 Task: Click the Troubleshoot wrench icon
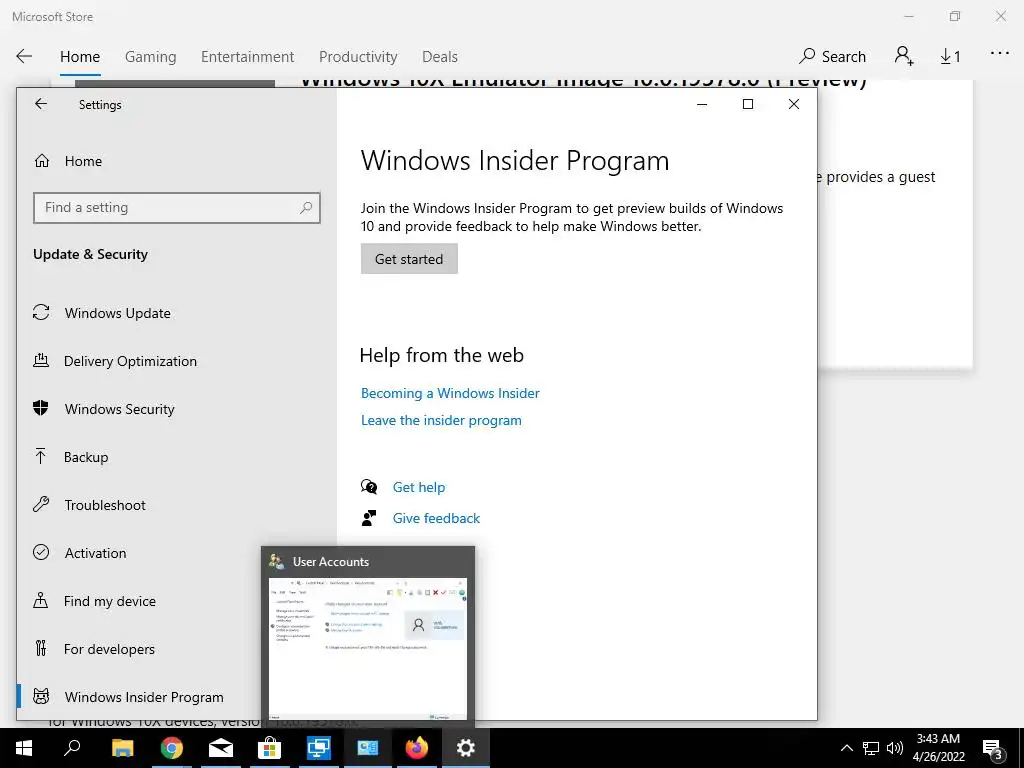pos(41,504)
